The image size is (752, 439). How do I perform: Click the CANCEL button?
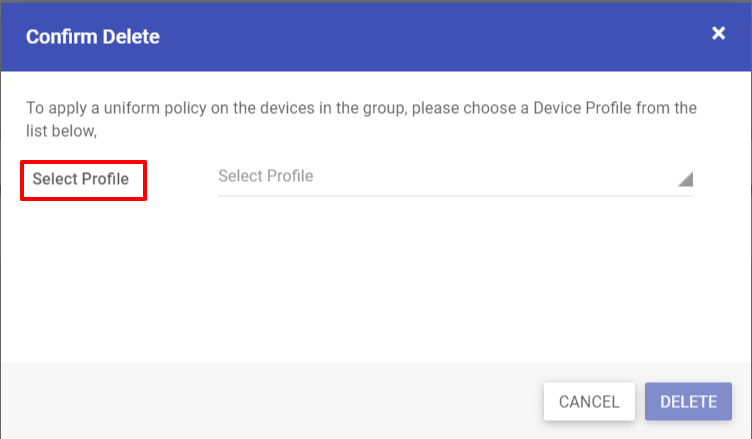589,402
